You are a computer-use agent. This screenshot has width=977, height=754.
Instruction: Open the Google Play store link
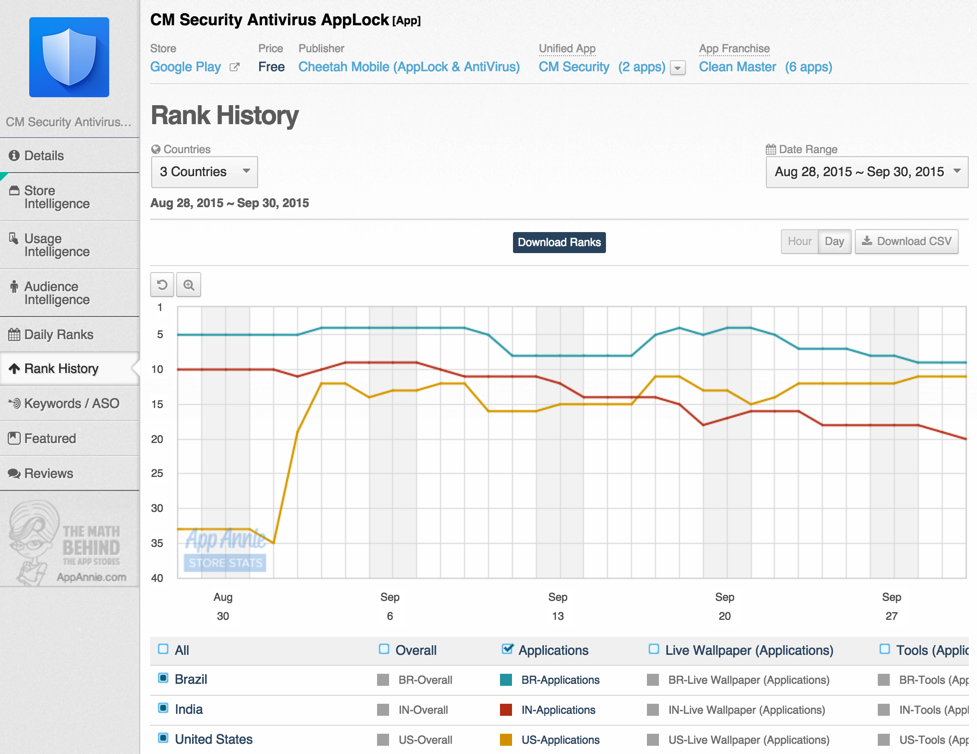[186, 67]
